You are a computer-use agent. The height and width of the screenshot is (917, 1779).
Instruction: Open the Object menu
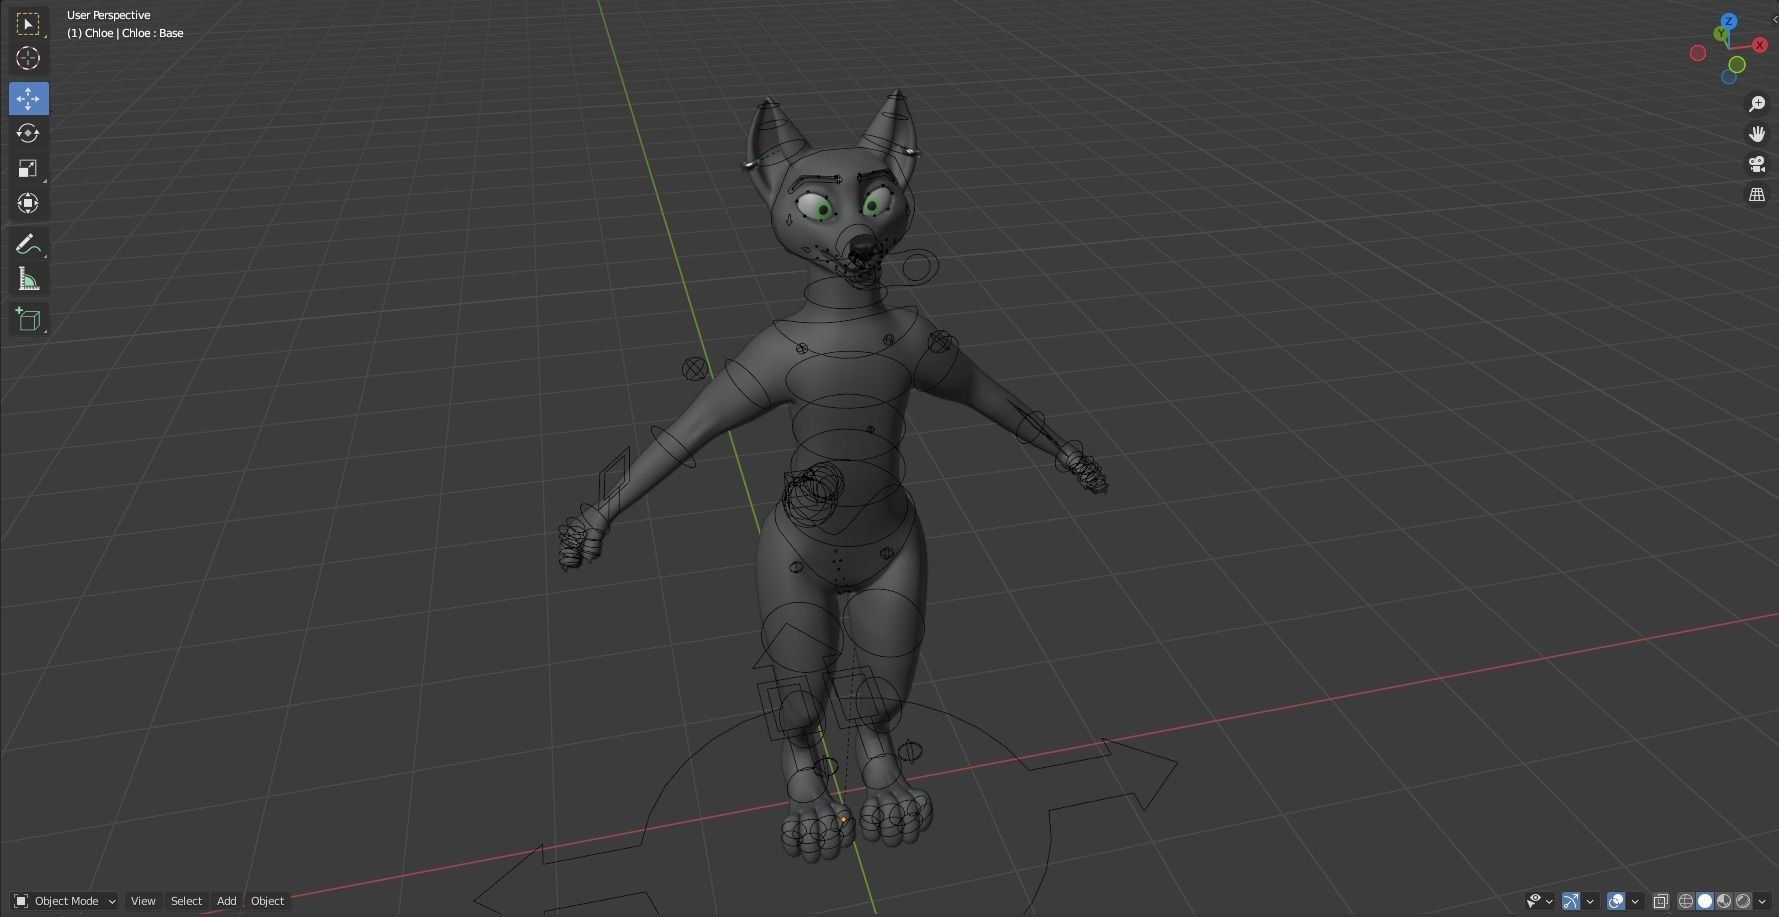pyautogui.click(x=267, y=901)
